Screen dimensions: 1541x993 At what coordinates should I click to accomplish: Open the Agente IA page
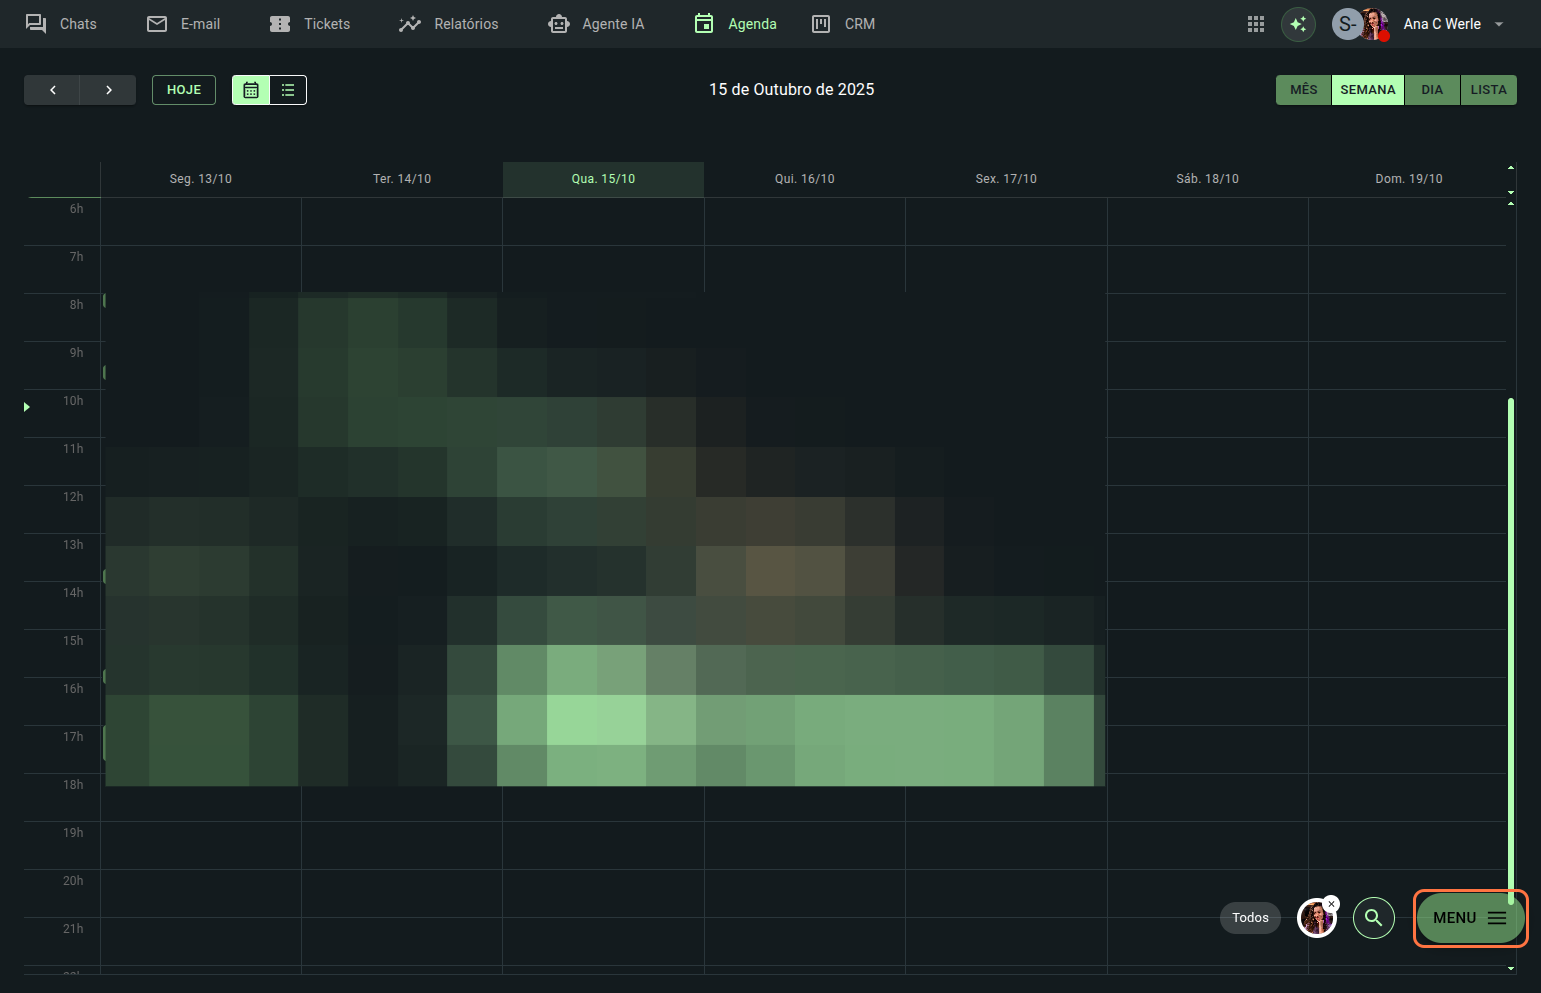coord(596,24)
